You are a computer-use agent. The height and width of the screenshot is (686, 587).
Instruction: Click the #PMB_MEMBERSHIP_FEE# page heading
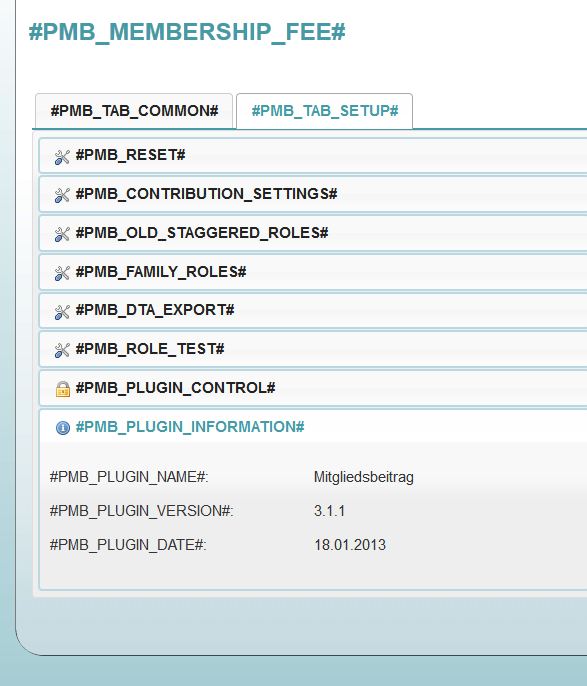click(x=187, y=32)
